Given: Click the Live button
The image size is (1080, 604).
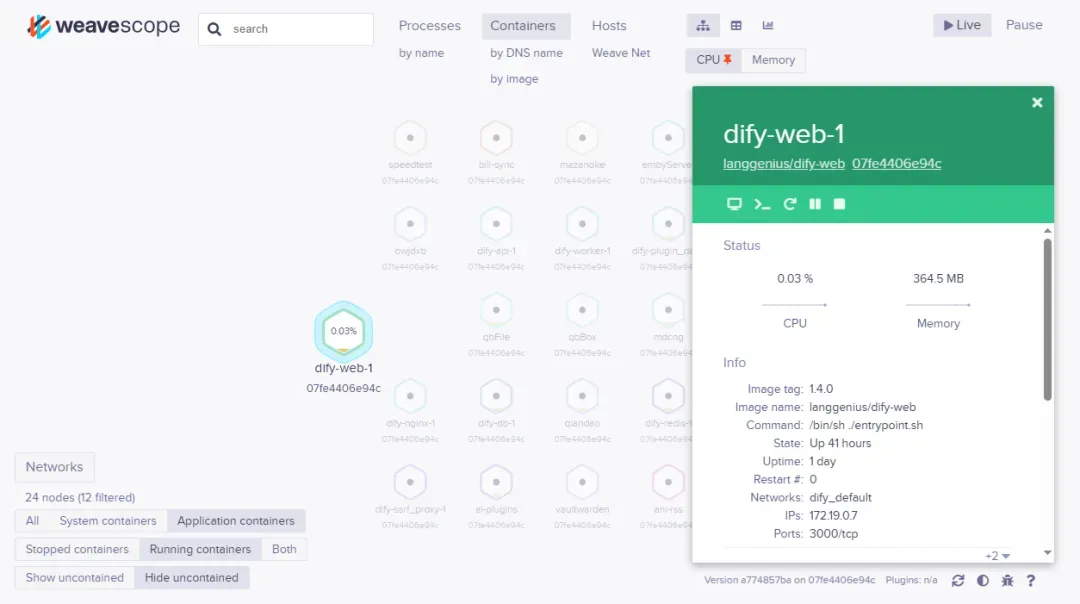Looking at the screenshot, I should pos(962,25).
